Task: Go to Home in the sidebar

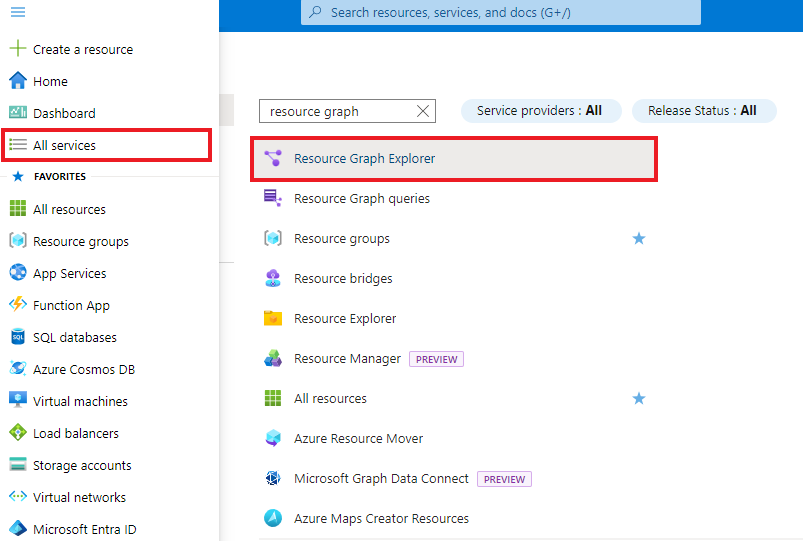Action: [x=50, y=81]
